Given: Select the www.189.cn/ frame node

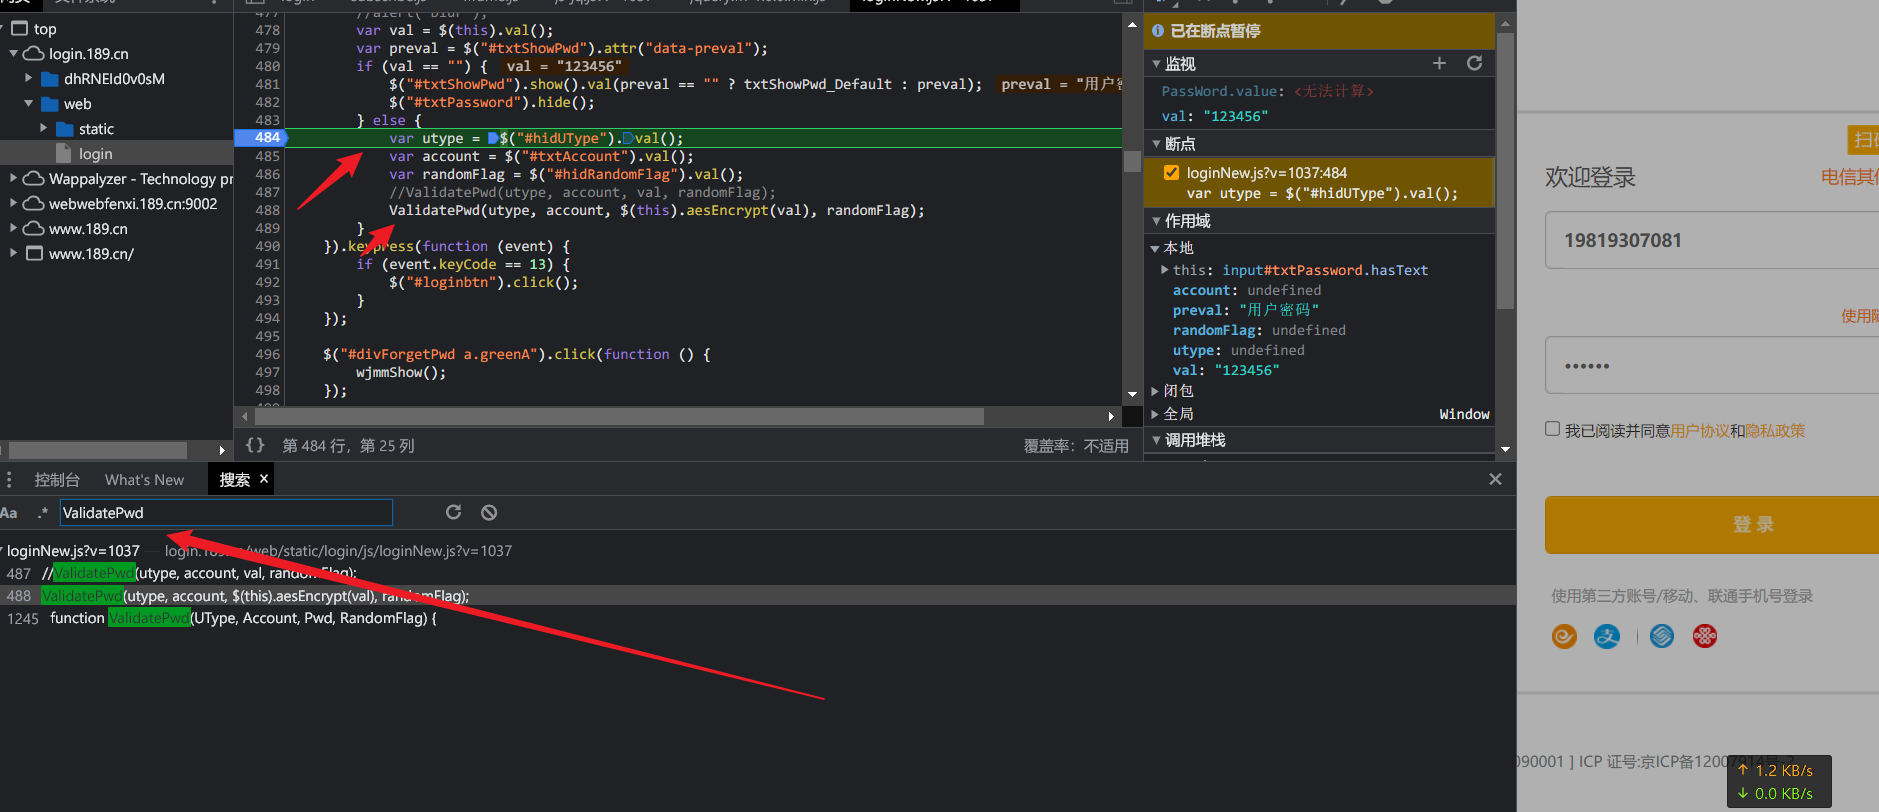Looking at the screenshot, I should 91,254.
